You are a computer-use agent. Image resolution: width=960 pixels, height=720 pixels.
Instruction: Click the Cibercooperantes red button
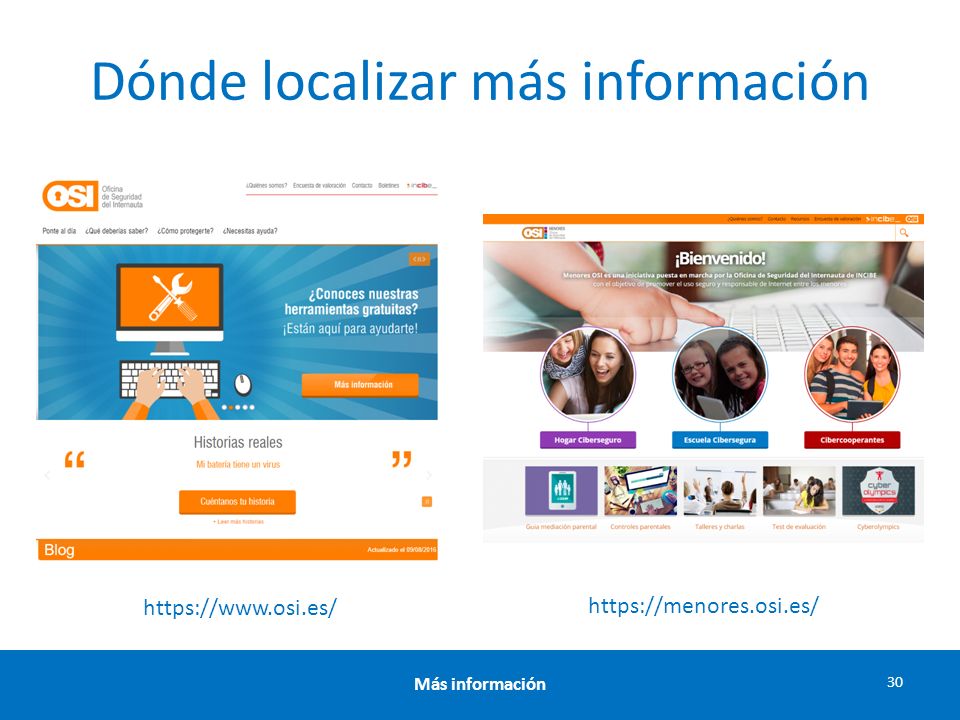852,440
